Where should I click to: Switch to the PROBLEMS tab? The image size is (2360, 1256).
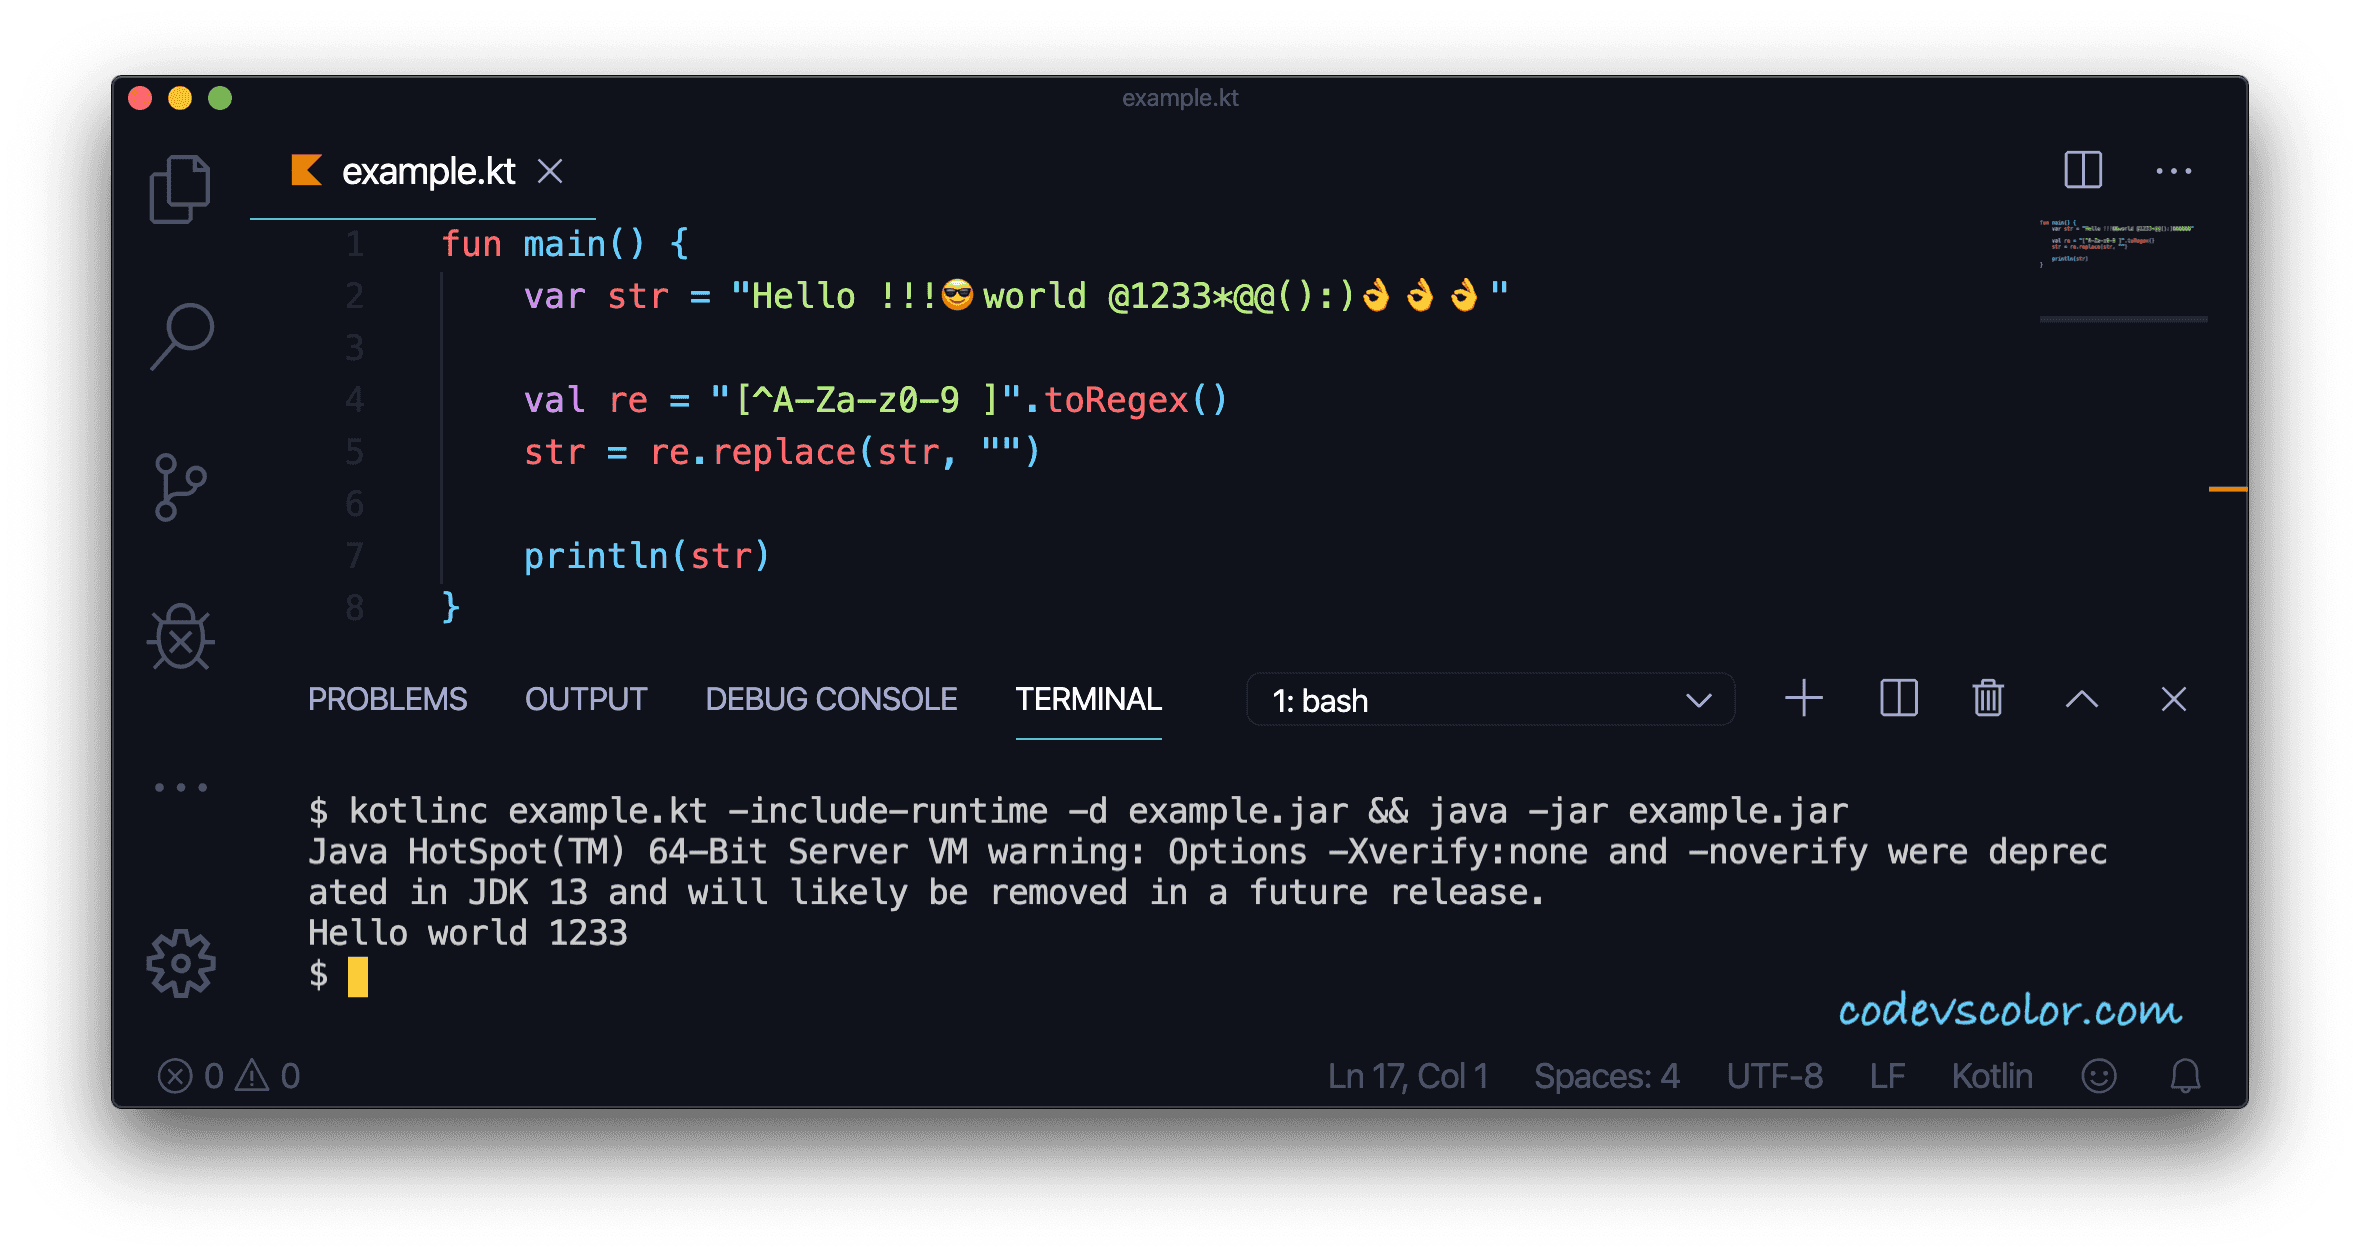click(388, 699)
